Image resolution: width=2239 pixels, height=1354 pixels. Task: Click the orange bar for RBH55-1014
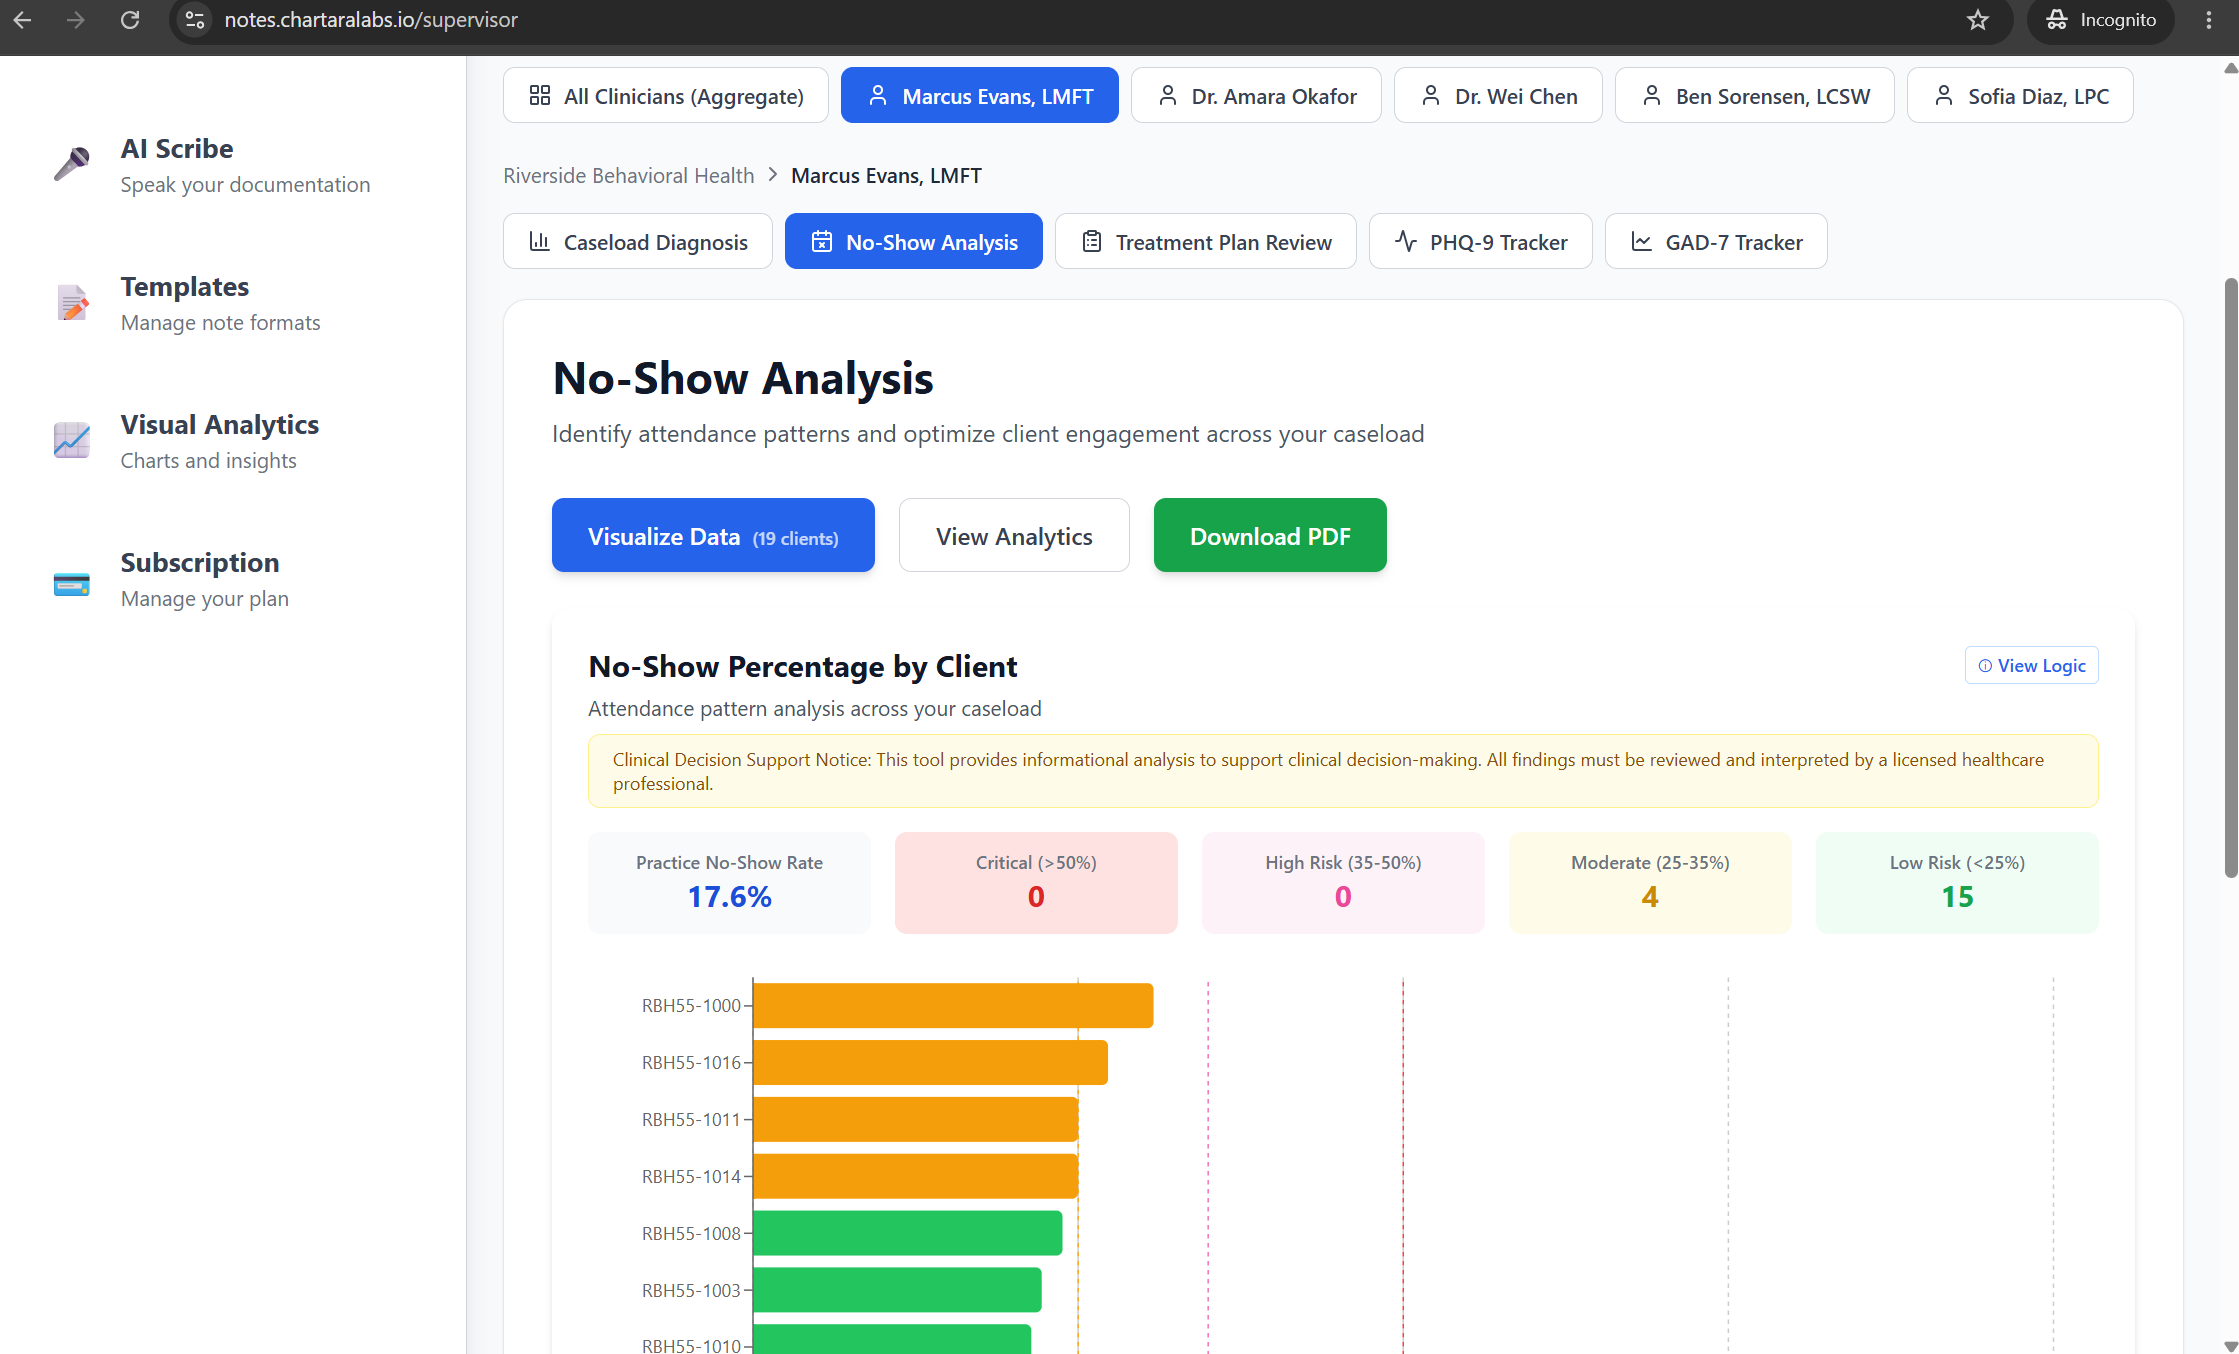pyautogui.click(x=916, y=1176)
